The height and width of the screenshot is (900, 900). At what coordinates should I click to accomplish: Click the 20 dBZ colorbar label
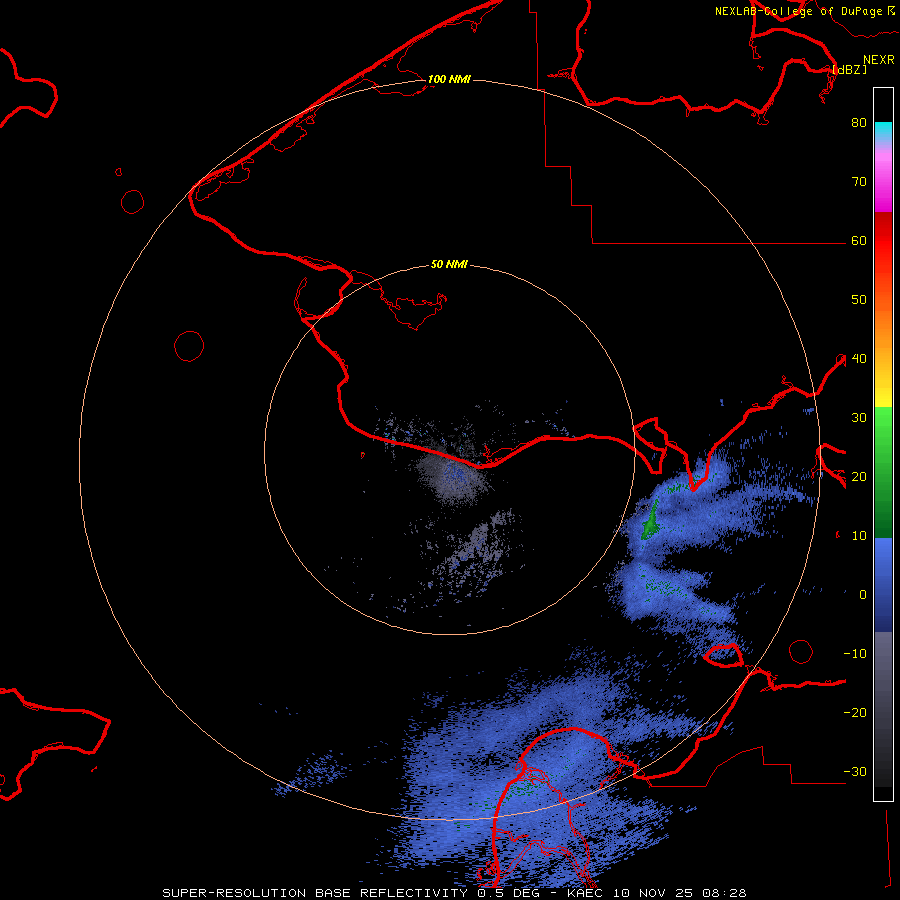coord(859,476)
